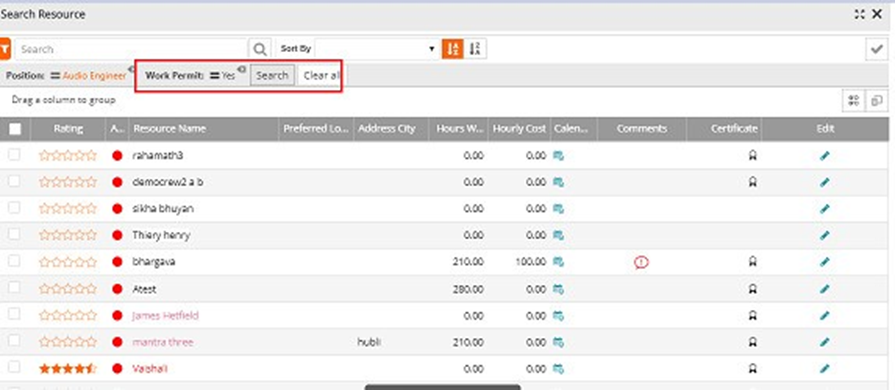Remove the Position filter tag
Screen dimensions: 895x390
(131, 69)
